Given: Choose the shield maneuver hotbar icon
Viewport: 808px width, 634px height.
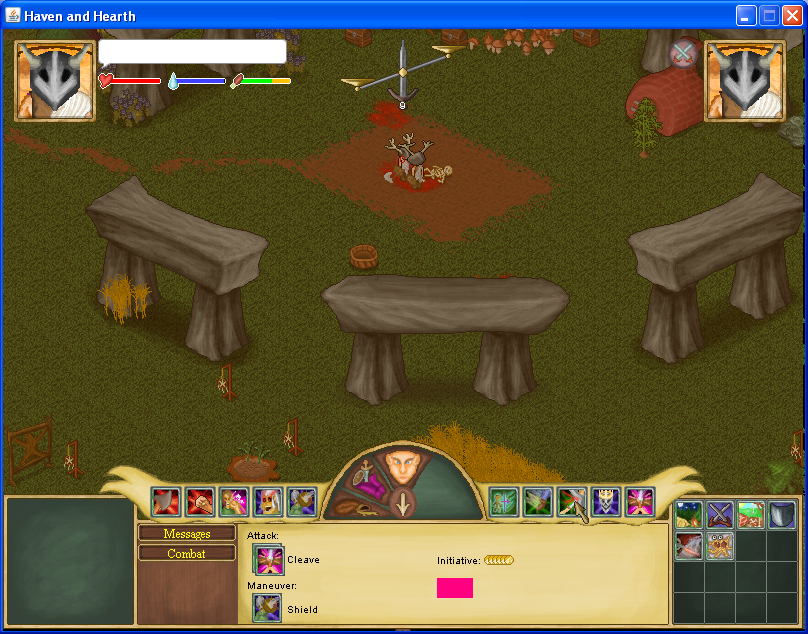Looking at the screenshot, I should (301, 502).
